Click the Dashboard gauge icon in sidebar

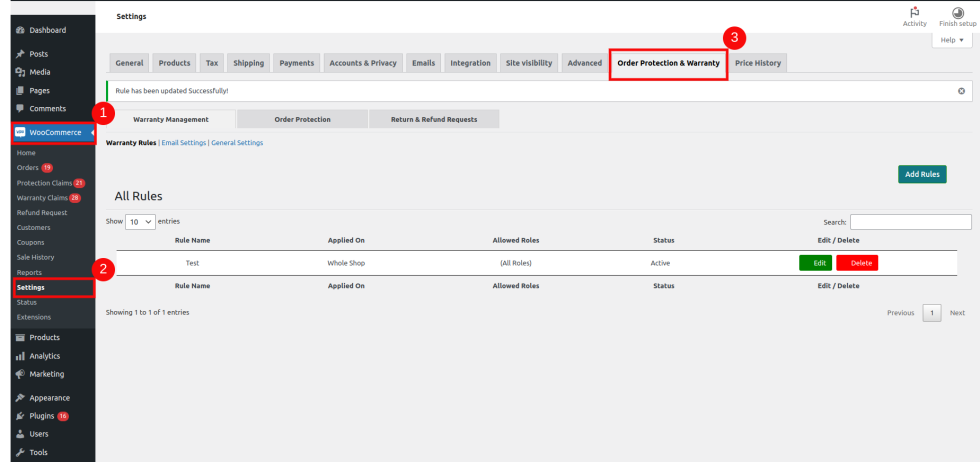pos(20,30)
